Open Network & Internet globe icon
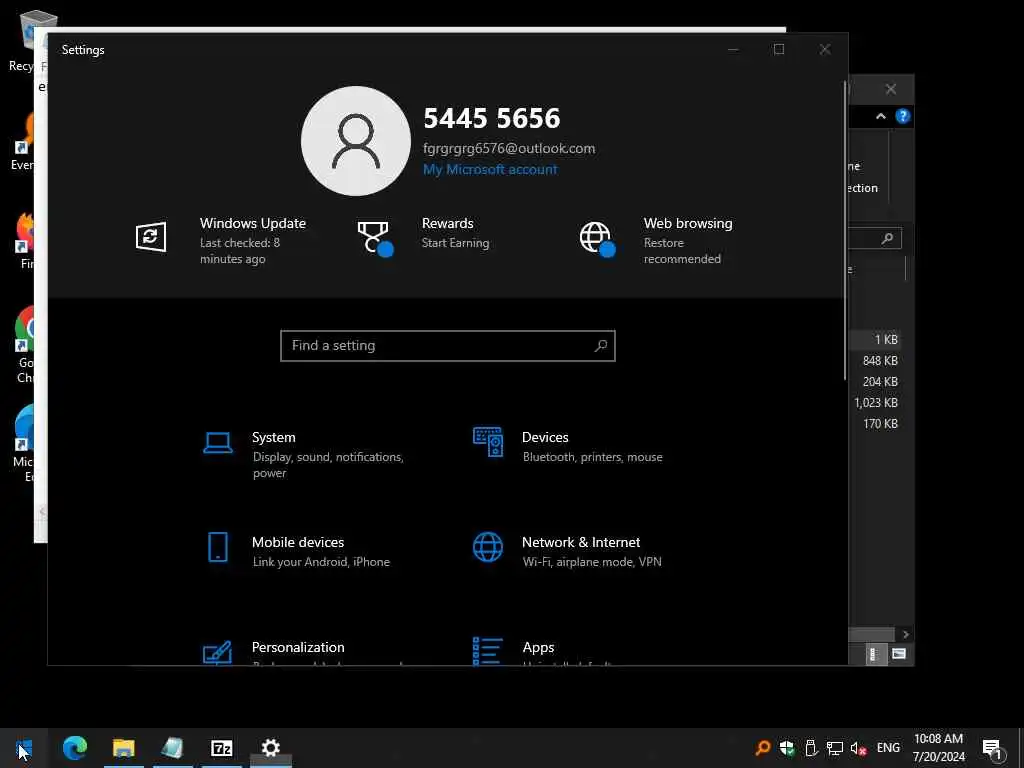Screen dimensions: 1024x768 click(488, 547)
